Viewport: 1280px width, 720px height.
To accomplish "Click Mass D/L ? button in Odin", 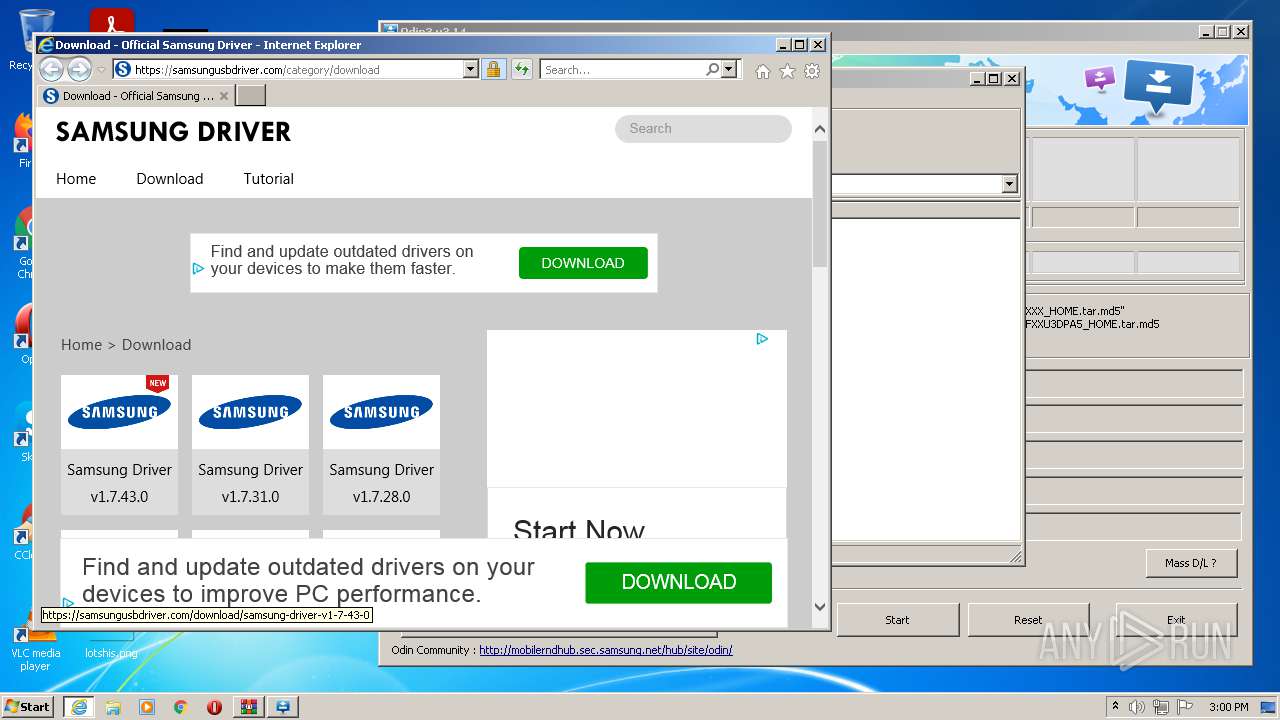I will (1191, 563).
